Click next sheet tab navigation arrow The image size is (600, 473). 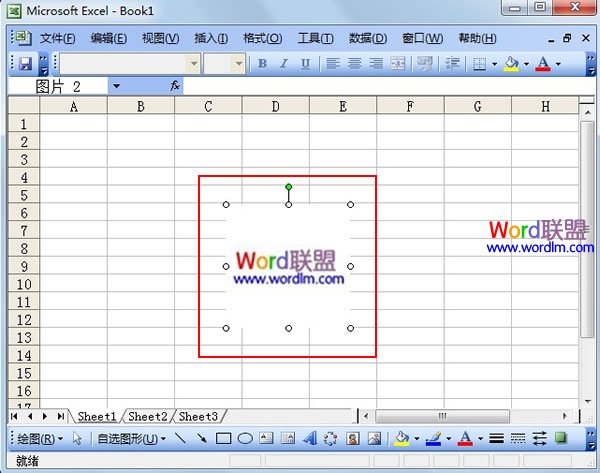click(45, 416)
